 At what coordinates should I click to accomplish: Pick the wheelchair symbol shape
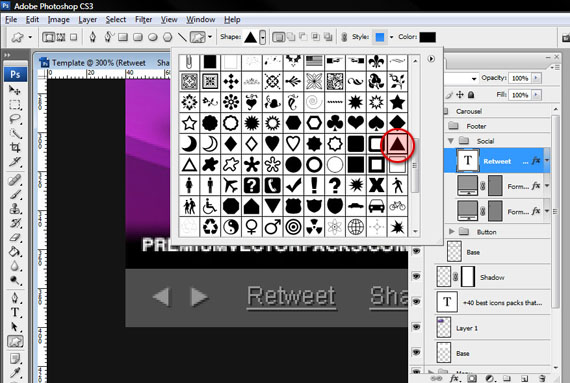210,206
